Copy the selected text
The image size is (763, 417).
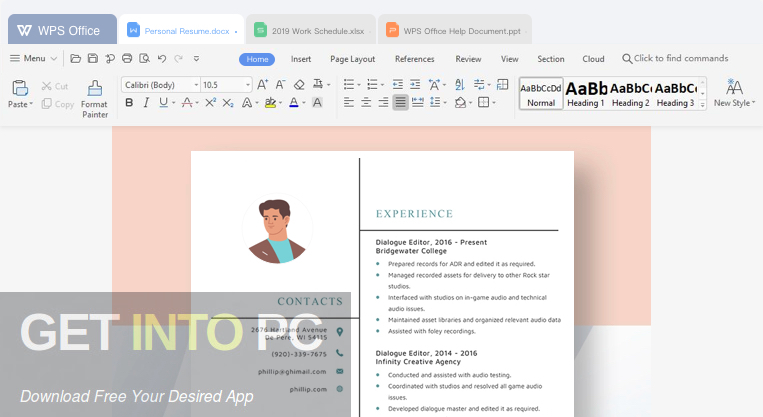click(x=57, y=104)
